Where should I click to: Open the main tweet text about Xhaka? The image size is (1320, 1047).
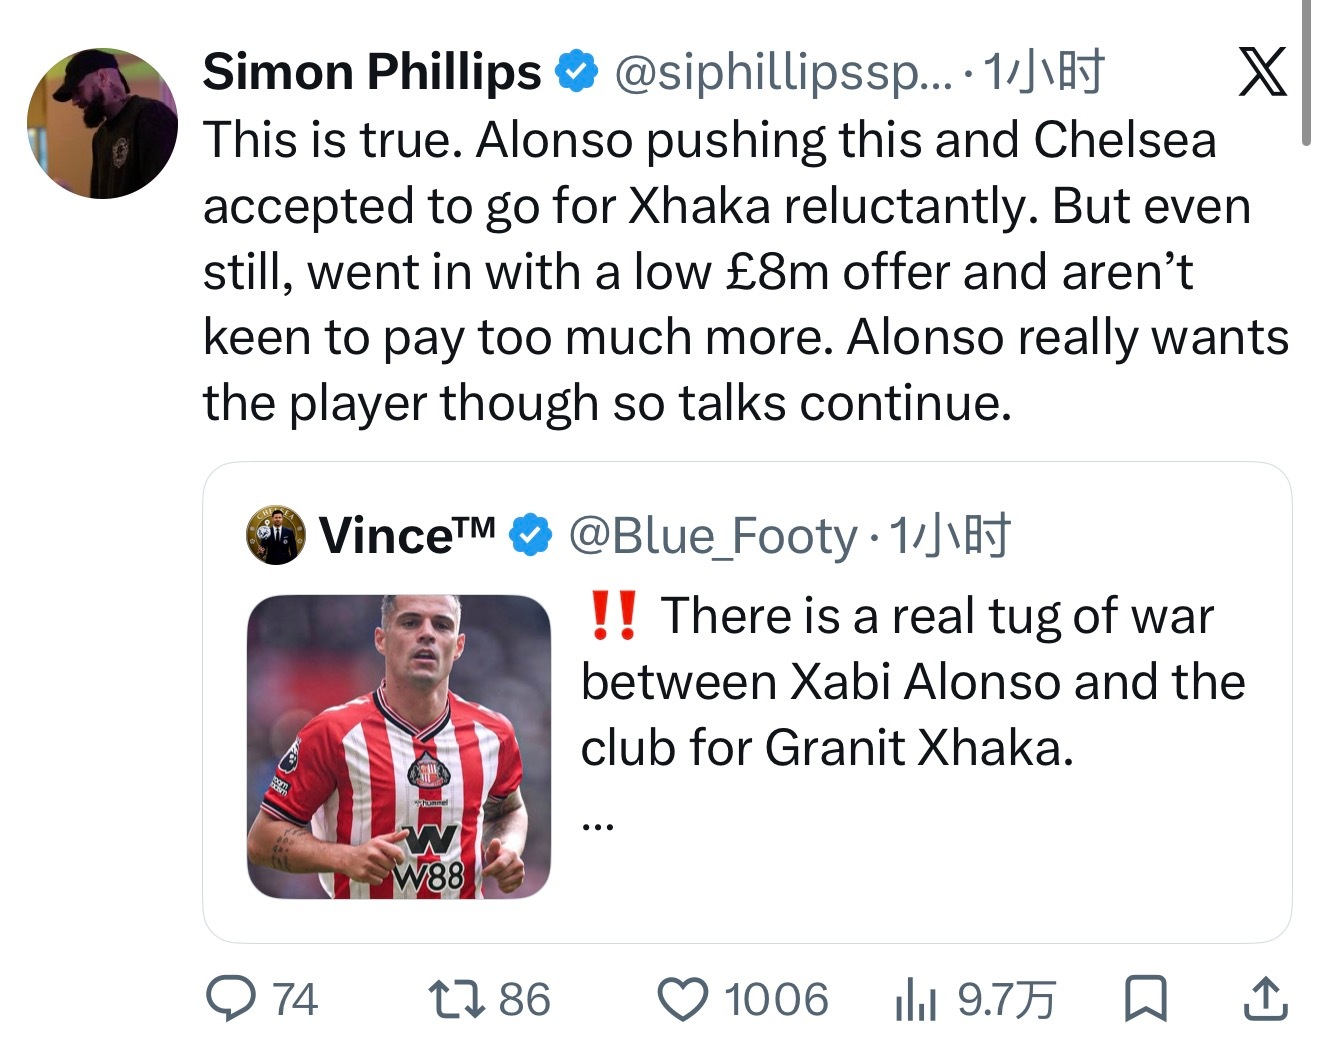746,272
